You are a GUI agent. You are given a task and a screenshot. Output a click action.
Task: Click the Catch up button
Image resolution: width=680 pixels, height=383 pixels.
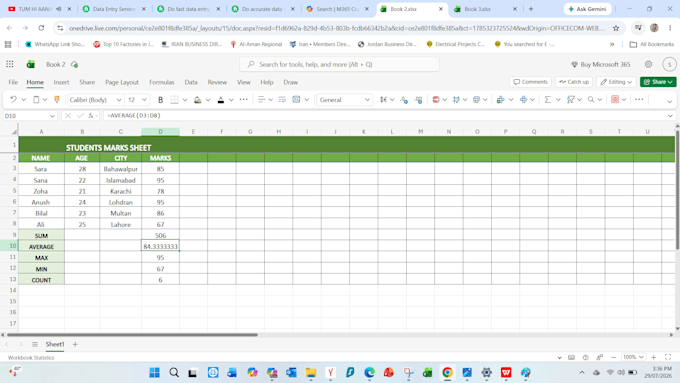pos(574,82)
